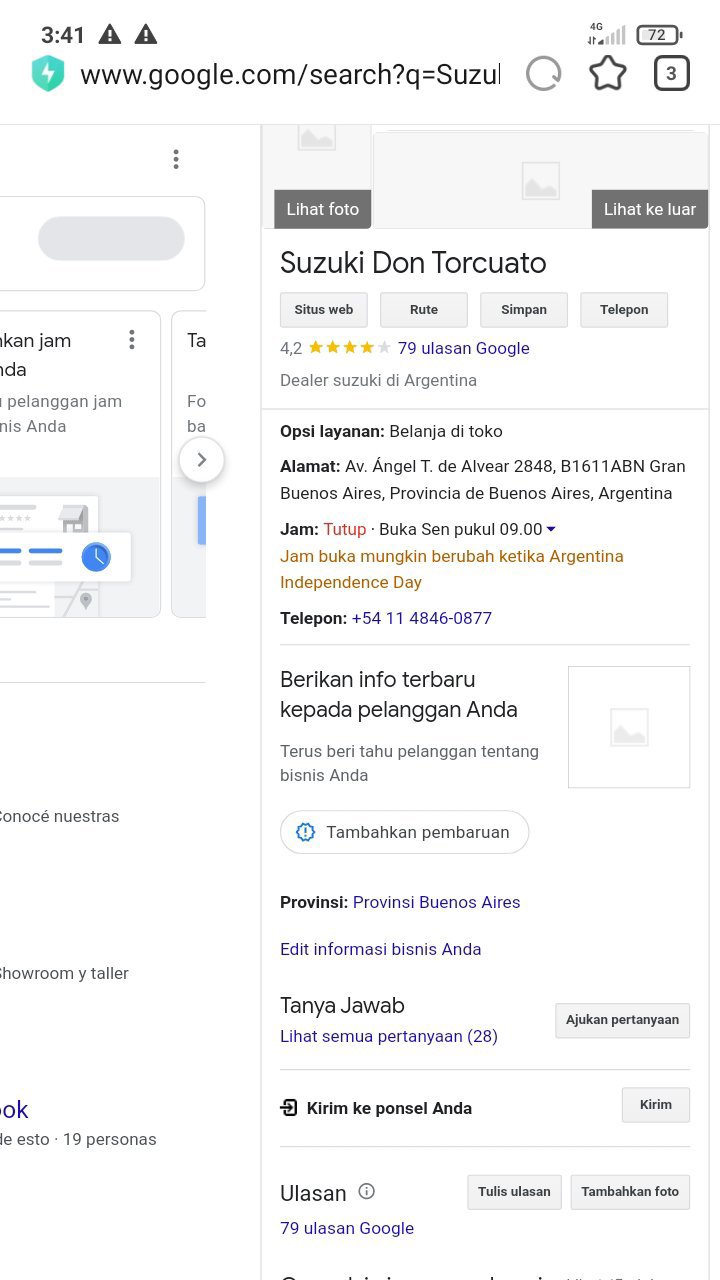Image resolution: width=720 pixels, height=1280 pixels.
Task: Tap the blue clock icon on card illustration
Action: tap(96, 557)
